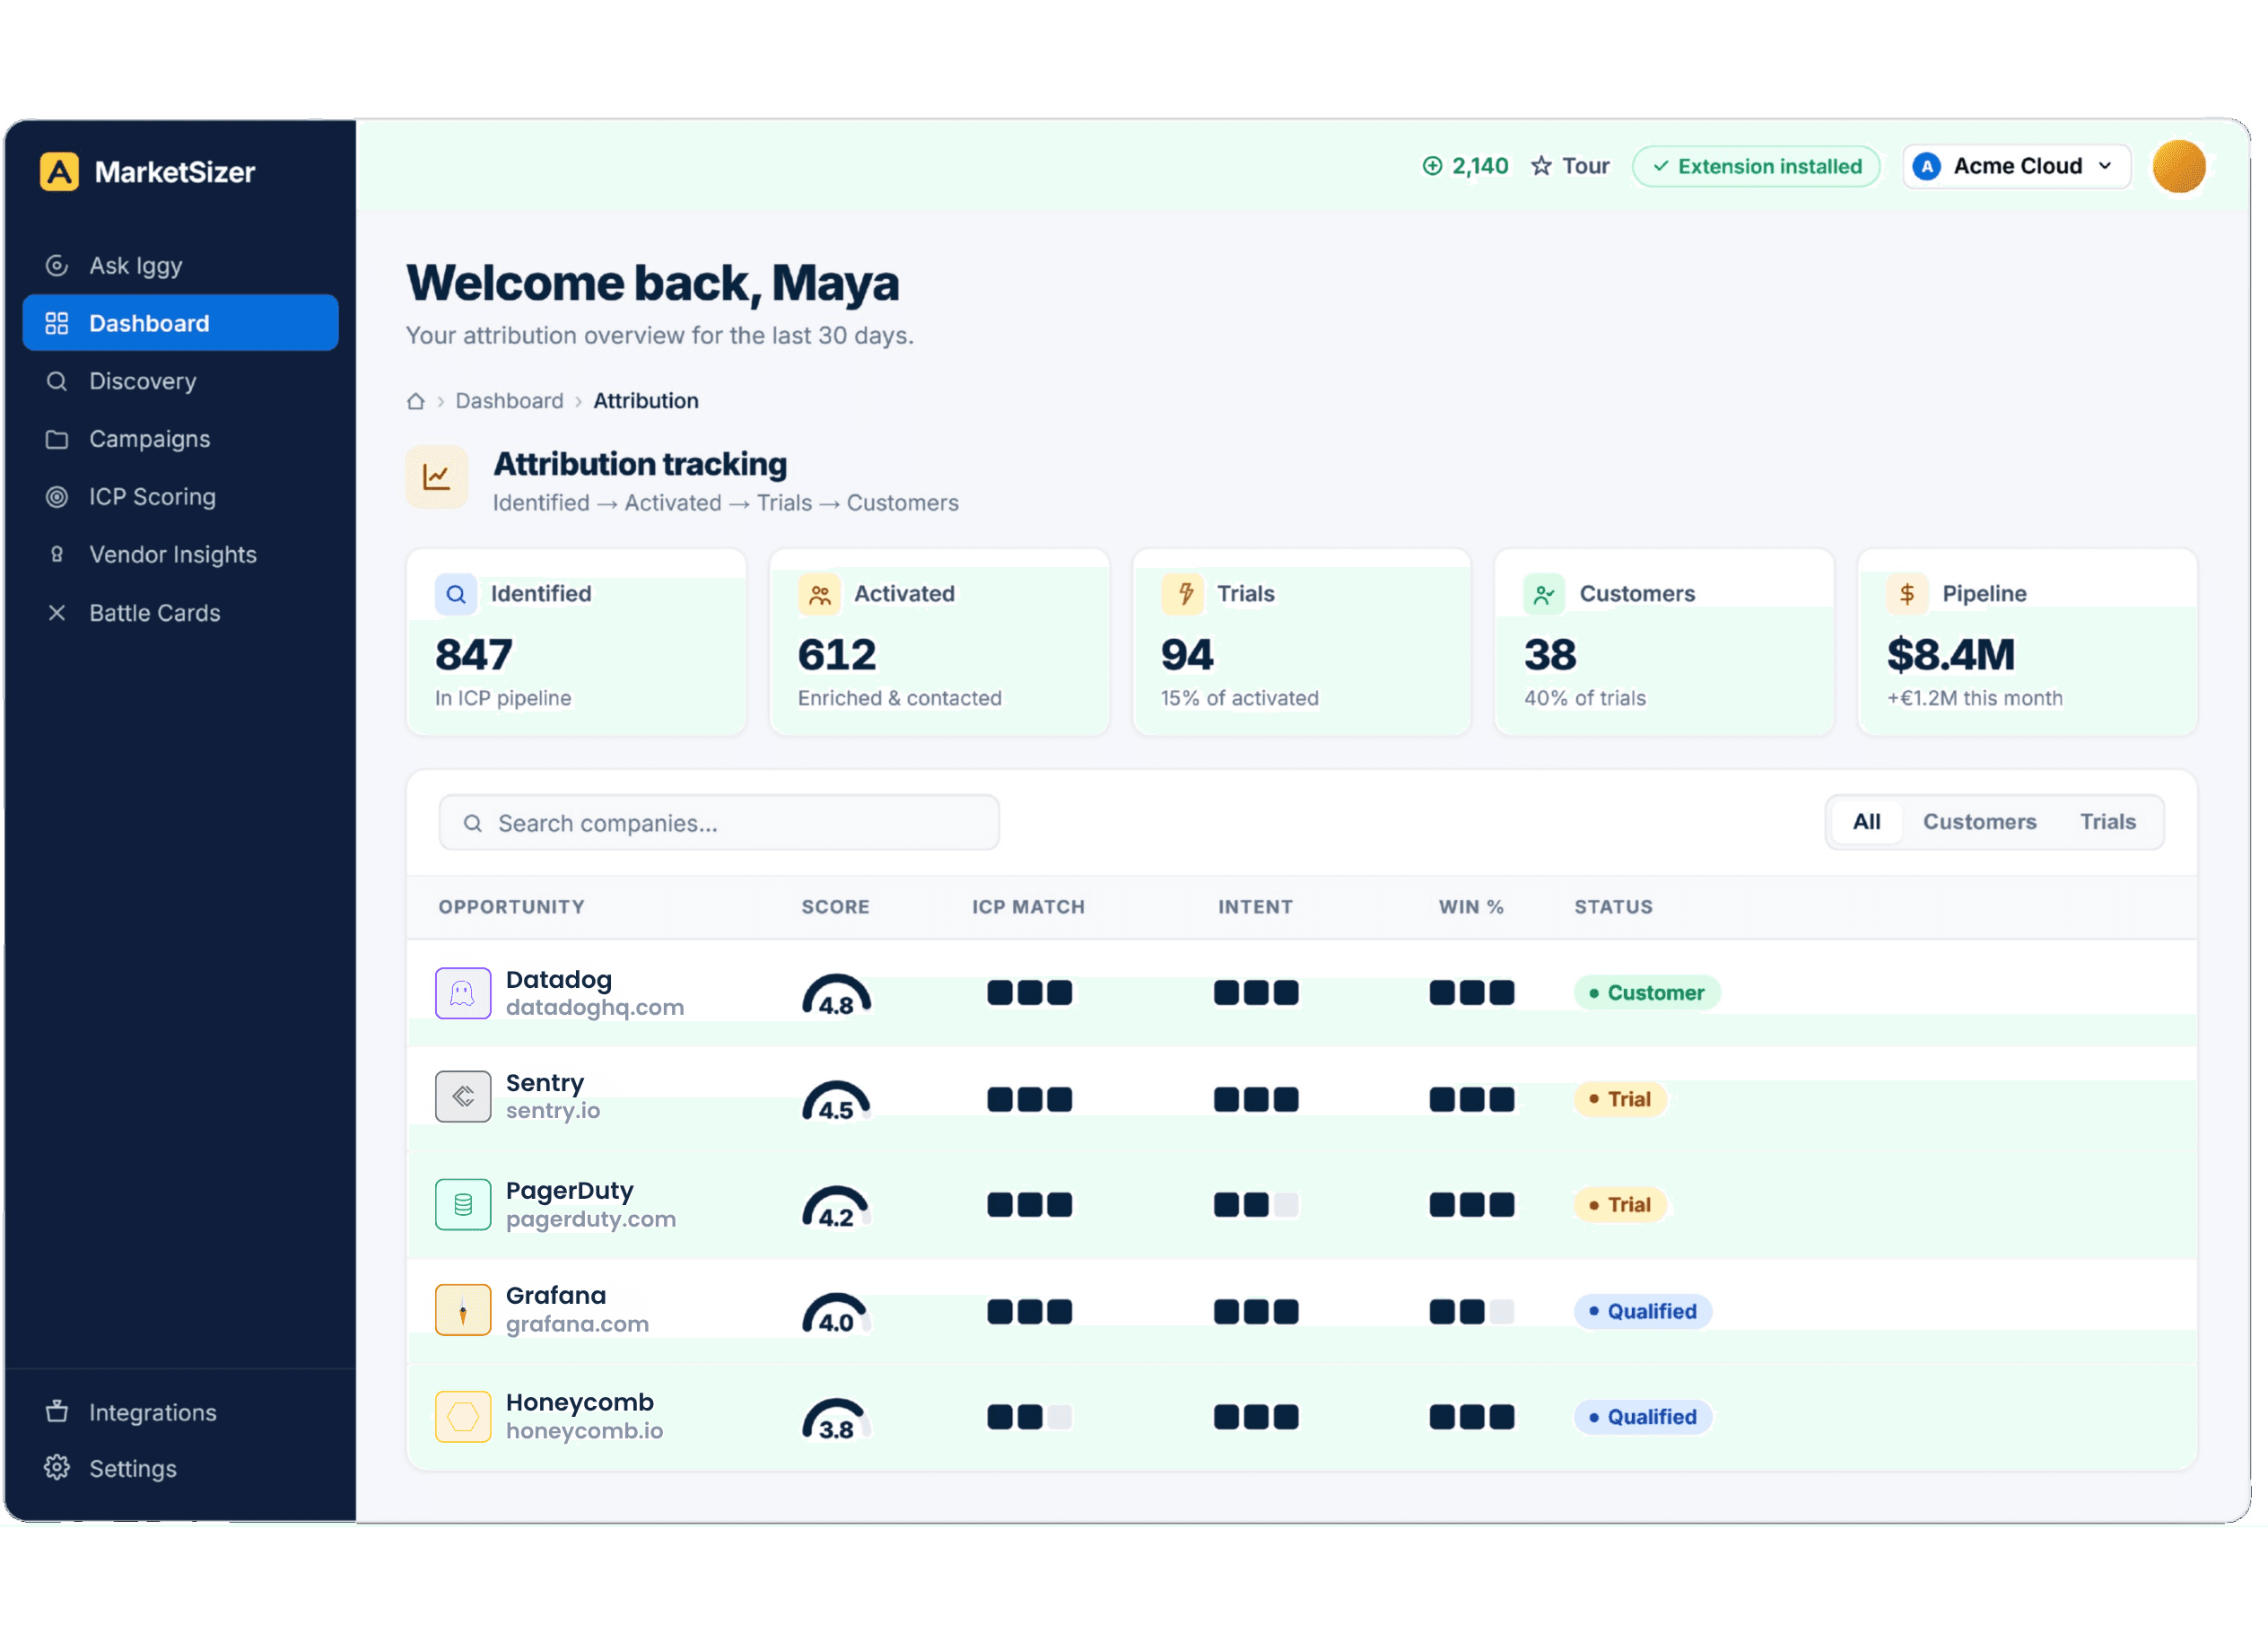Click PagerDuty's intent level bars
Screen dimensions: 2268x1634
pyautogui.click(x=1256, y=1205)
